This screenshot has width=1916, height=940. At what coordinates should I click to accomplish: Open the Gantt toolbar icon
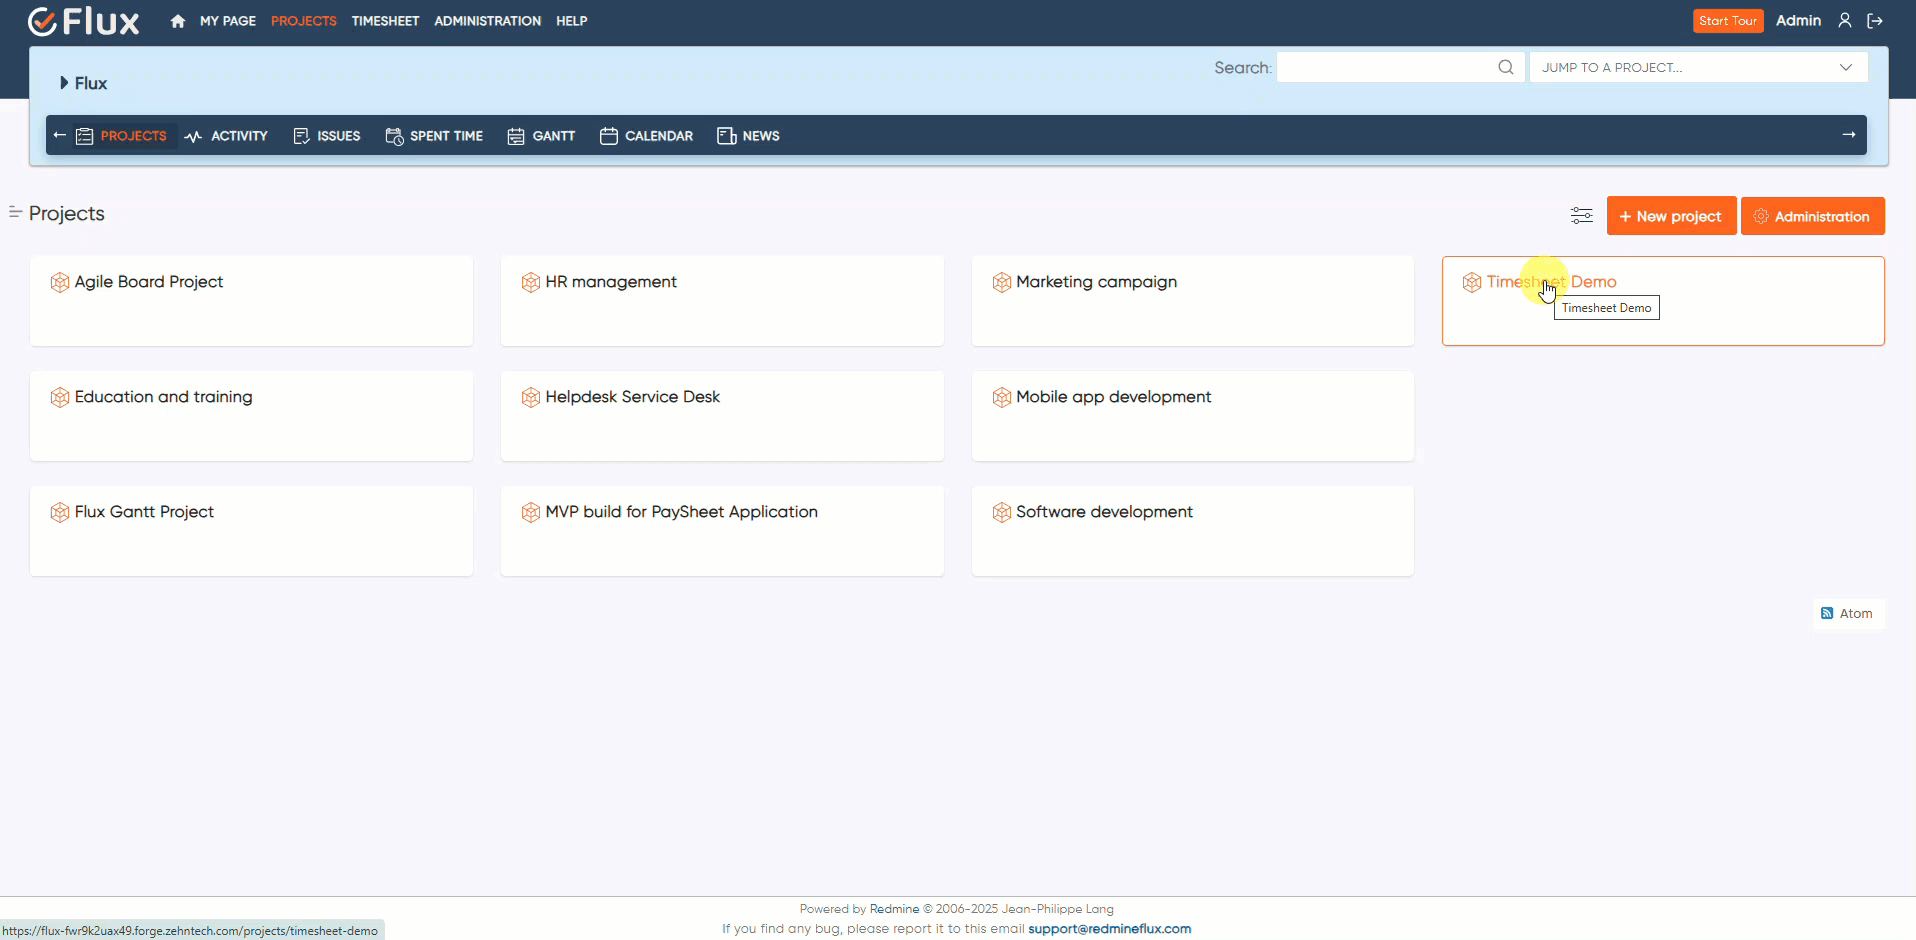516,136
